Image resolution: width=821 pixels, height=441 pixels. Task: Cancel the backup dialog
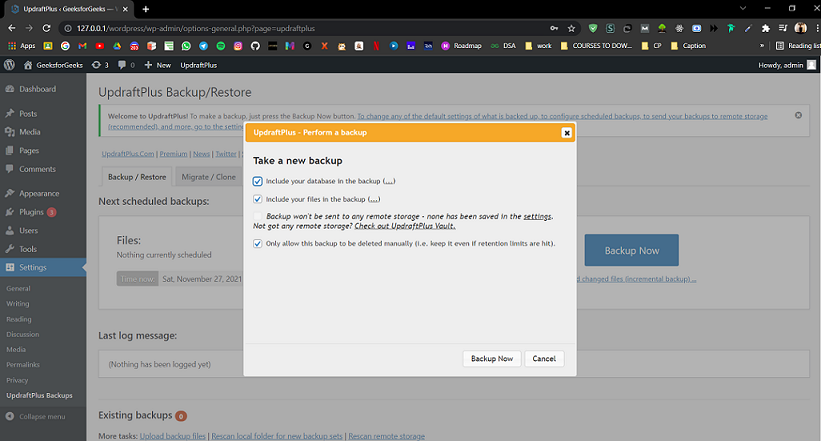[544, 359]
